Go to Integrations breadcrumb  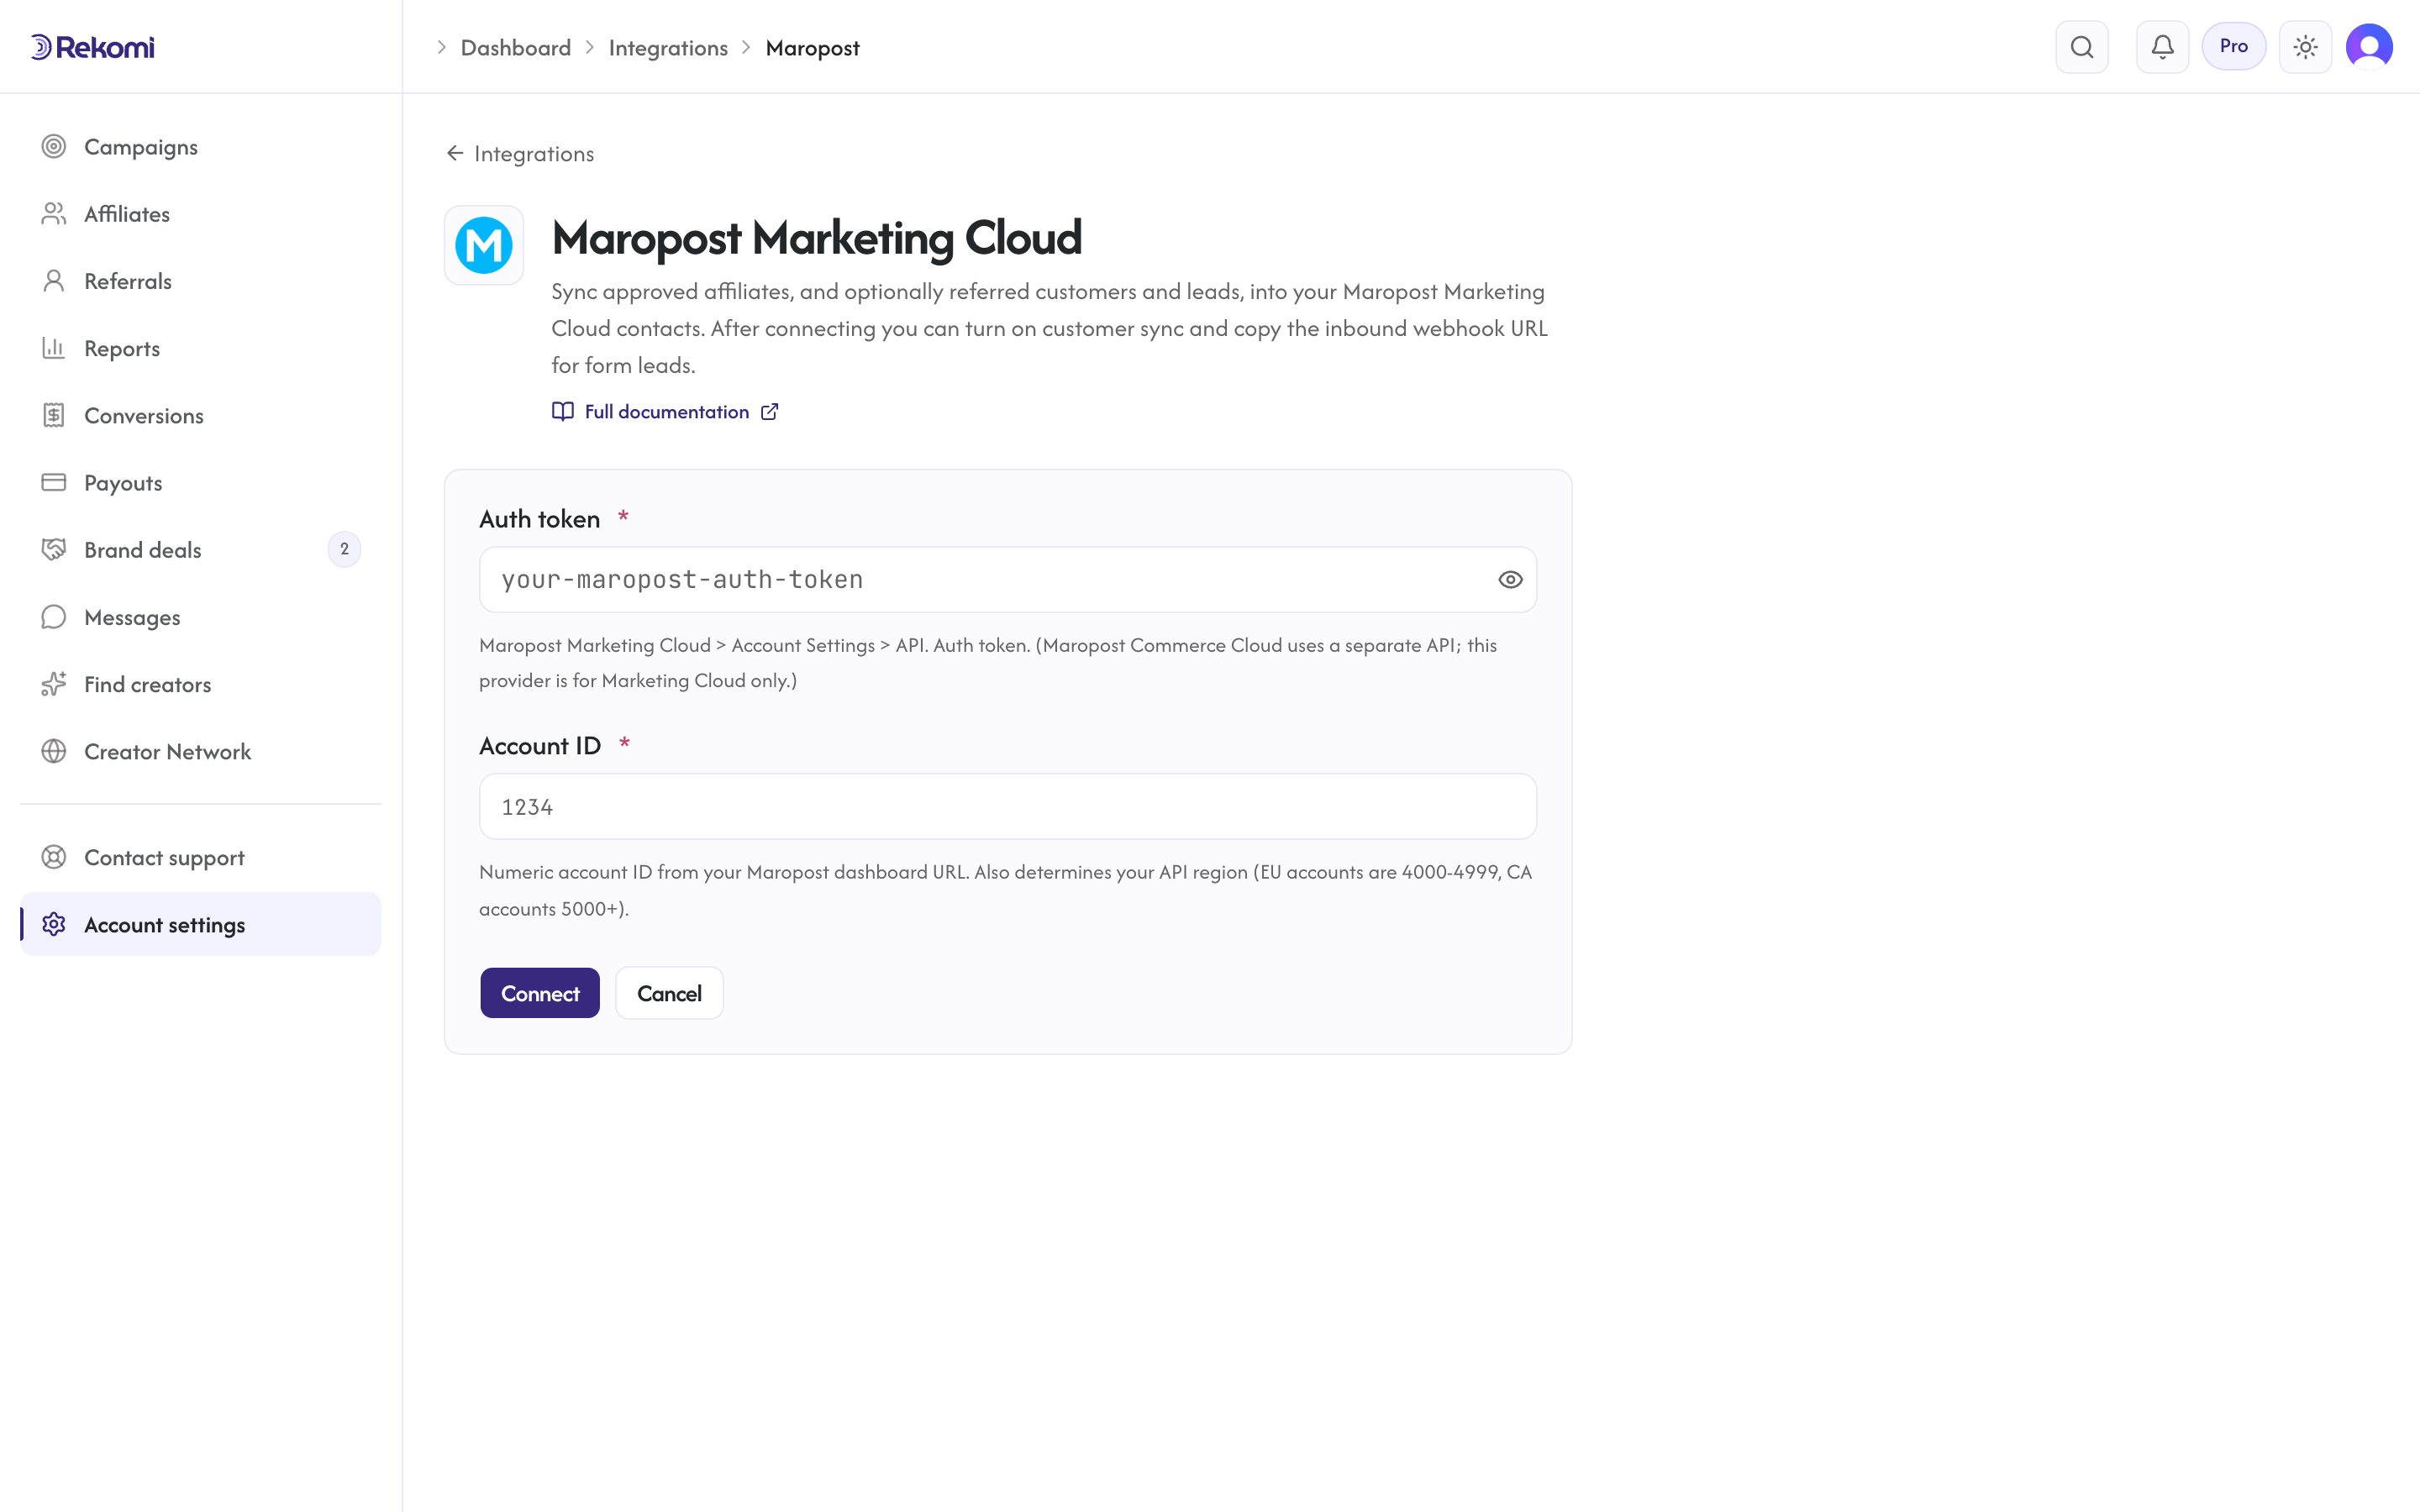pos(668,48)
